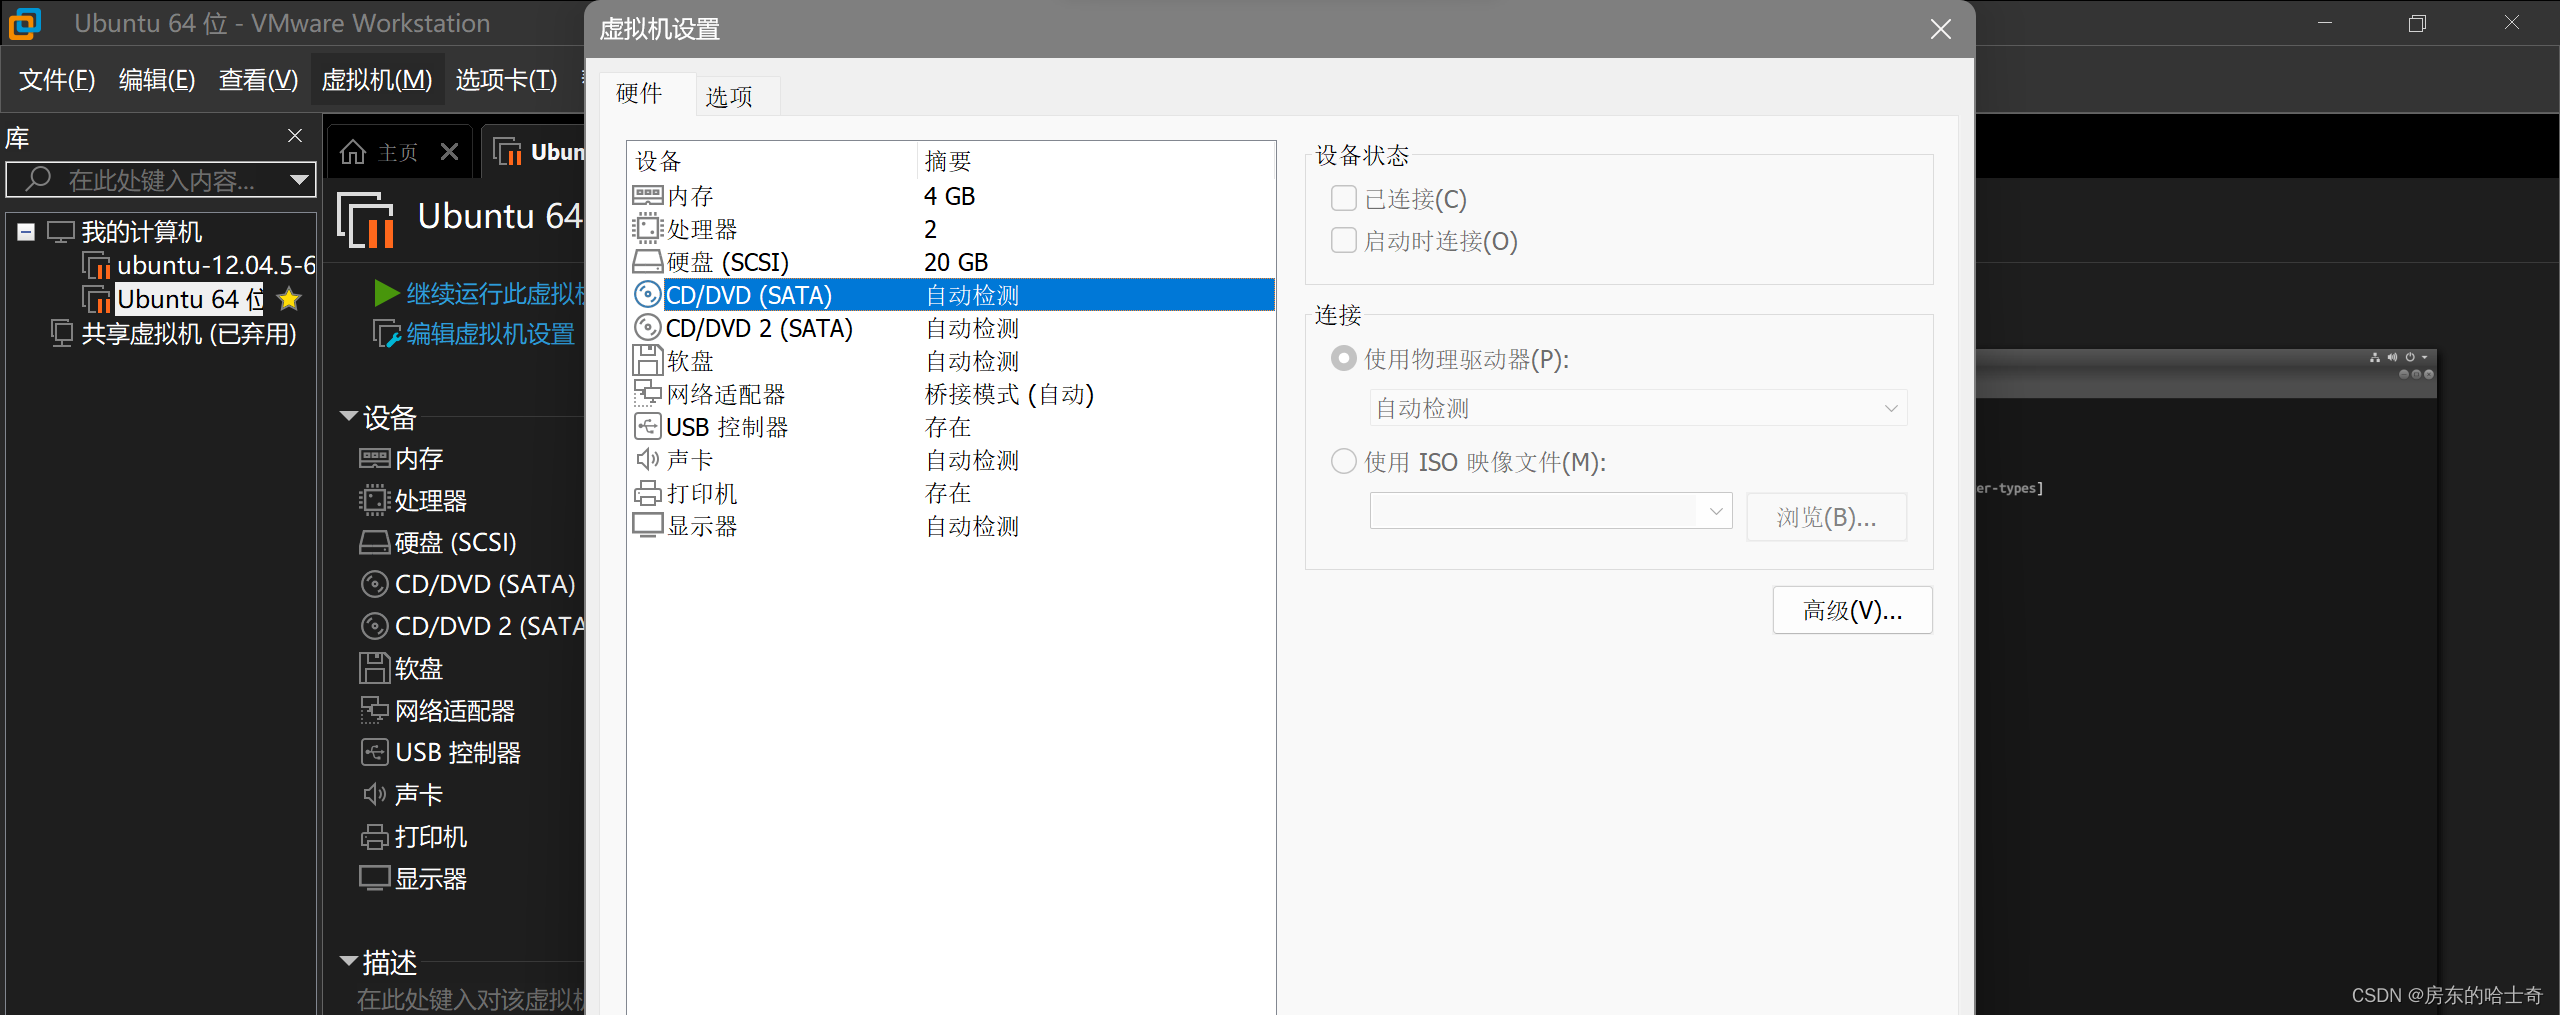Select the 声卡 speaker icon in the dialog list
Screen dimensions: 2560x1015
(x=647, y=460)
